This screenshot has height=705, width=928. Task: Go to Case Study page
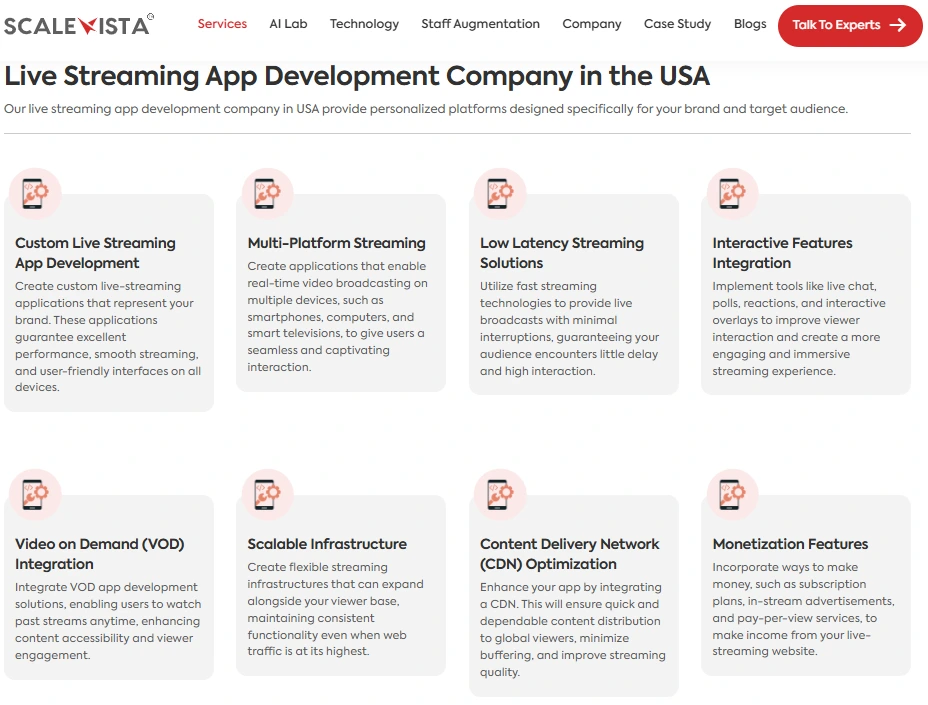[678, 24]
